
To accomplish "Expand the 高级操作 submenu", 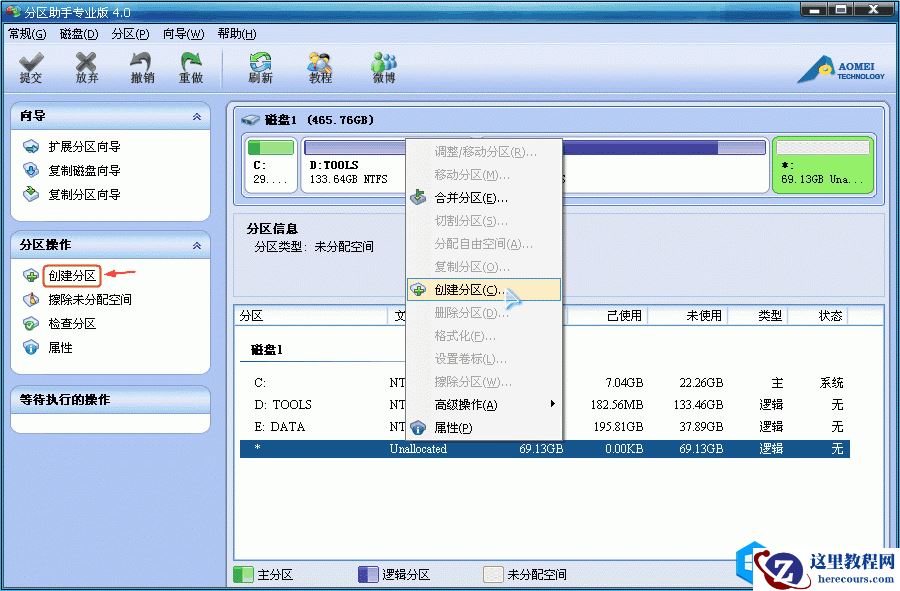I will tap(466, 403).
